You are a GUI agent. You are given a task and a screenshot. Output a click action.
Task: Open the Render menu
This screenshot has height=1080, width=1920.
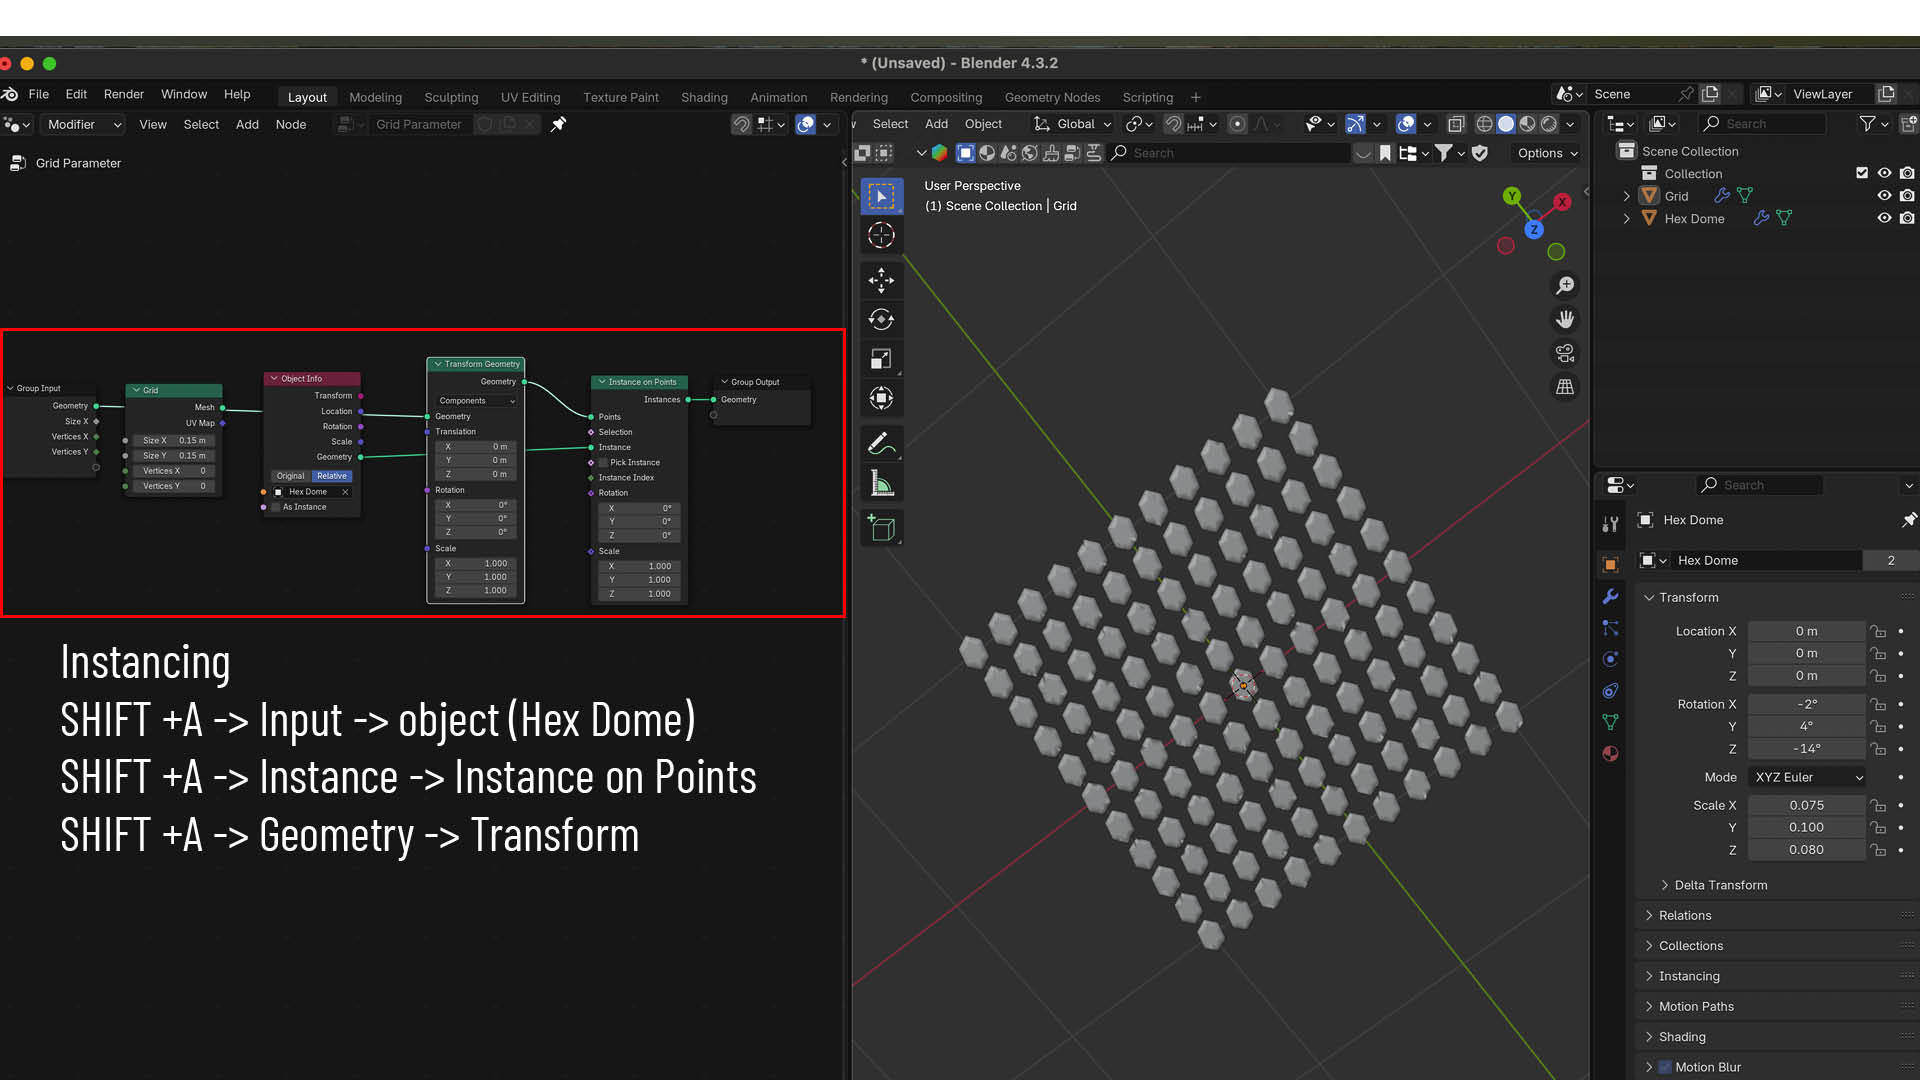tap(124, 94)
